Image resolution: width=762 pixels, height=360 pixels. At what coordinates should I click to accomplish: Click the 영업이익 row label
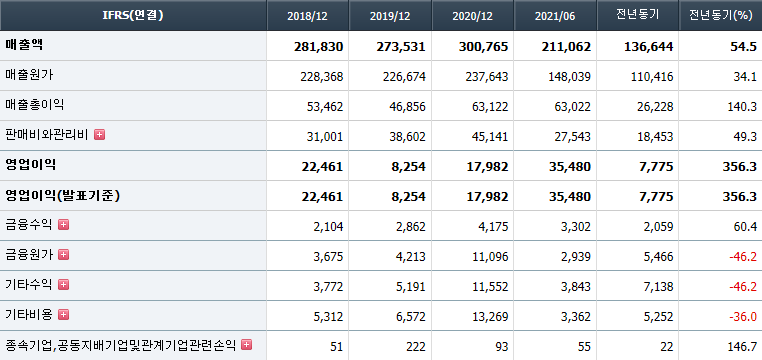coord(31,165)
